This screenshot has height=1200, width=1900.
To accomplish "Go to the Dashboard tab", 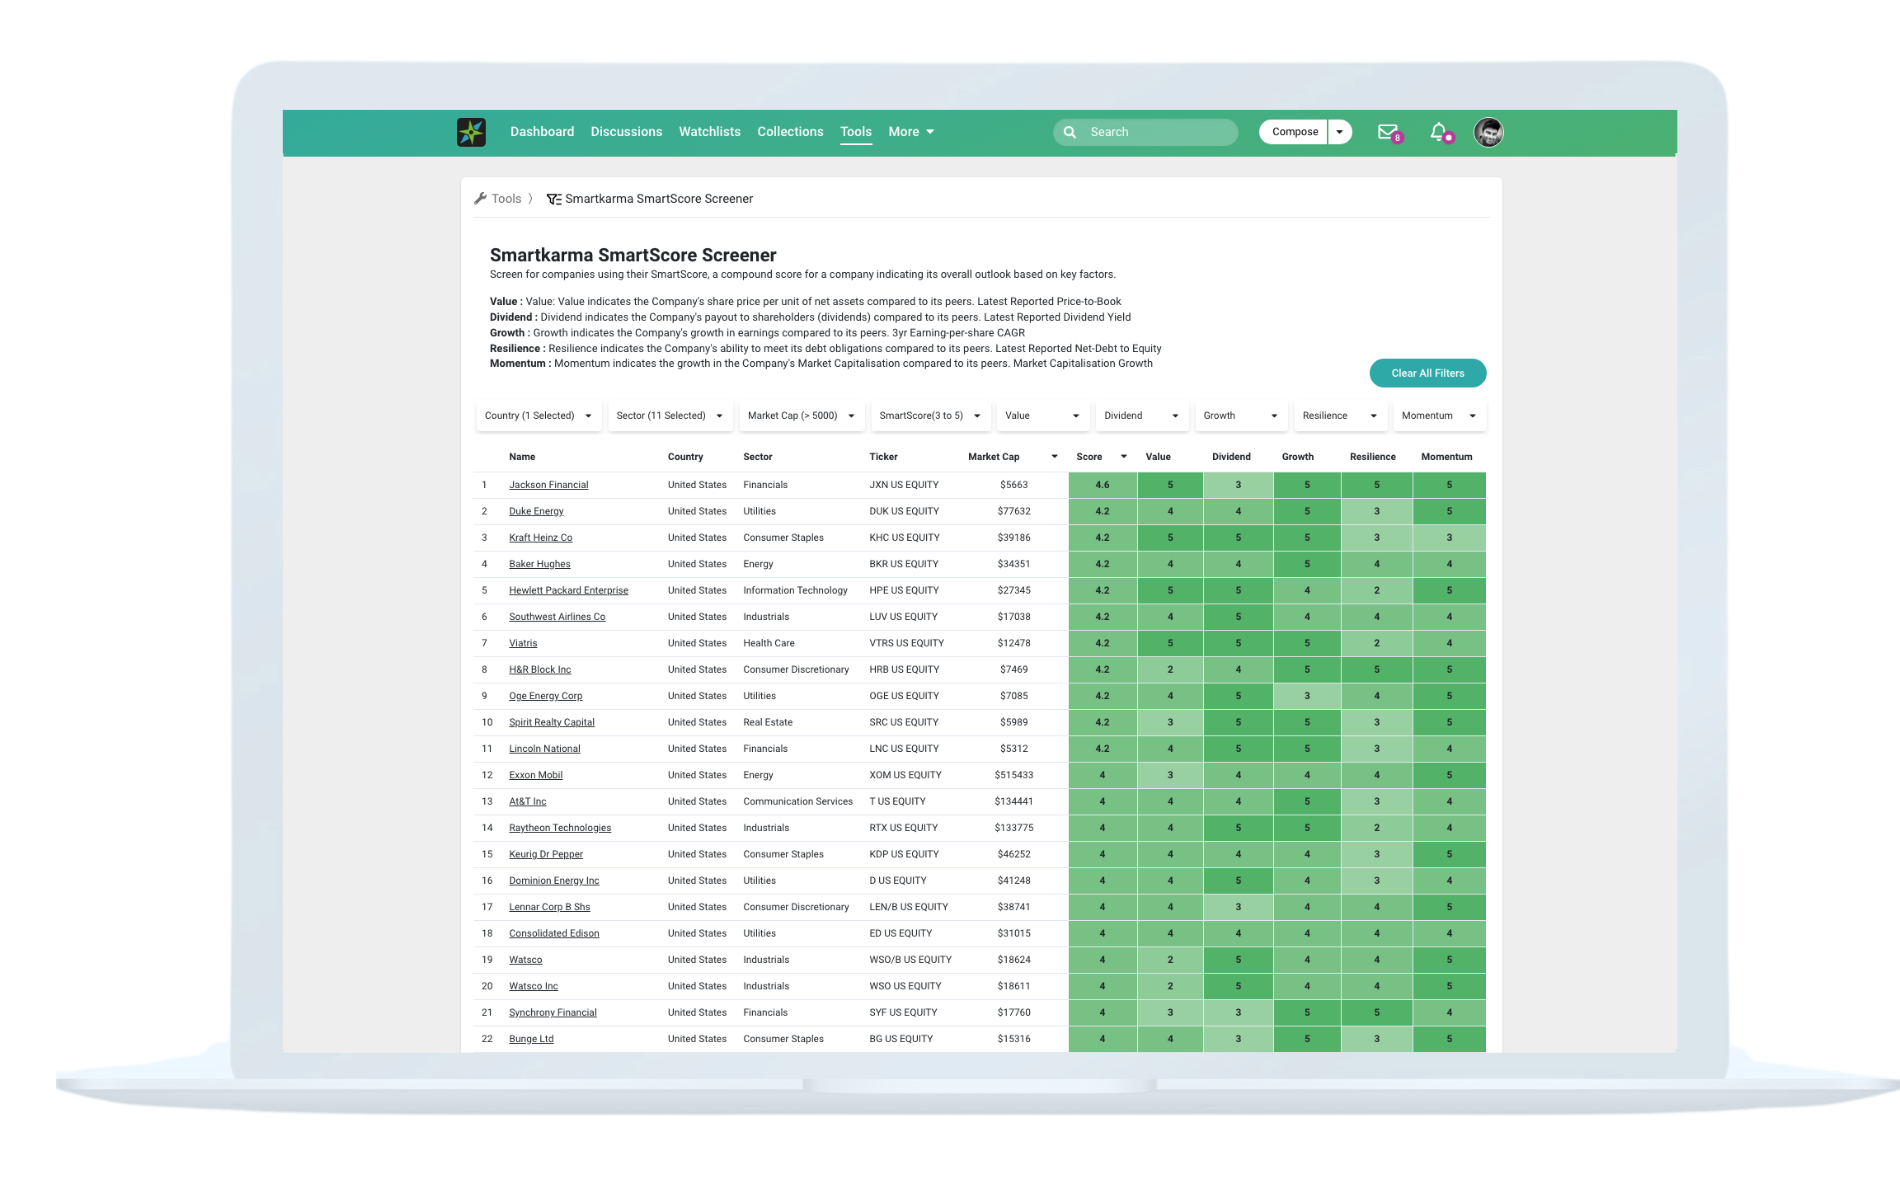I will click(x=542, y=132).
